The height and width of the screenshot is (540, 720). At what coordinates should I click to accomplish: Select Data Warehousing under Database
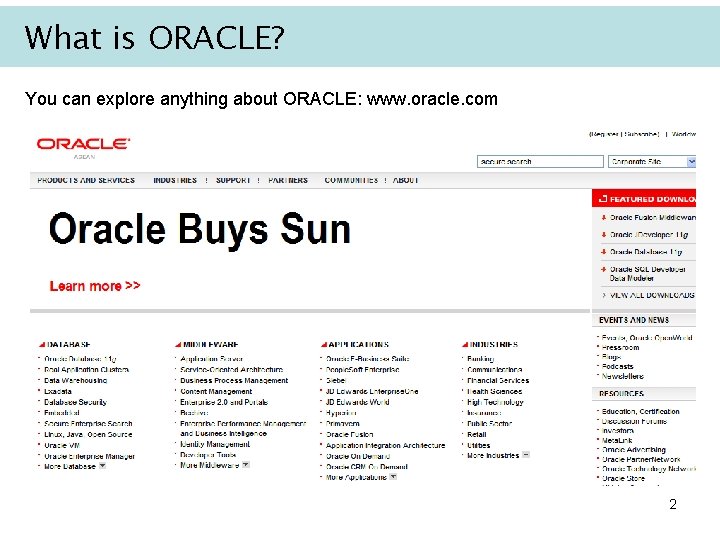point(76,380)
